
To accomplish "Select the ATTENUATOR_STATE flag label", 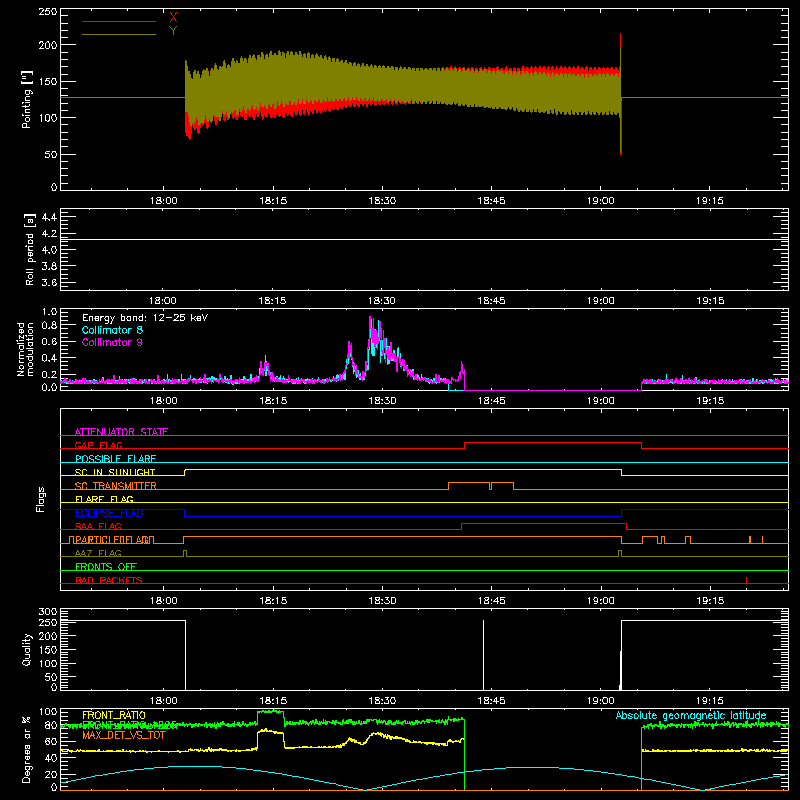I will tap(121, 432).
